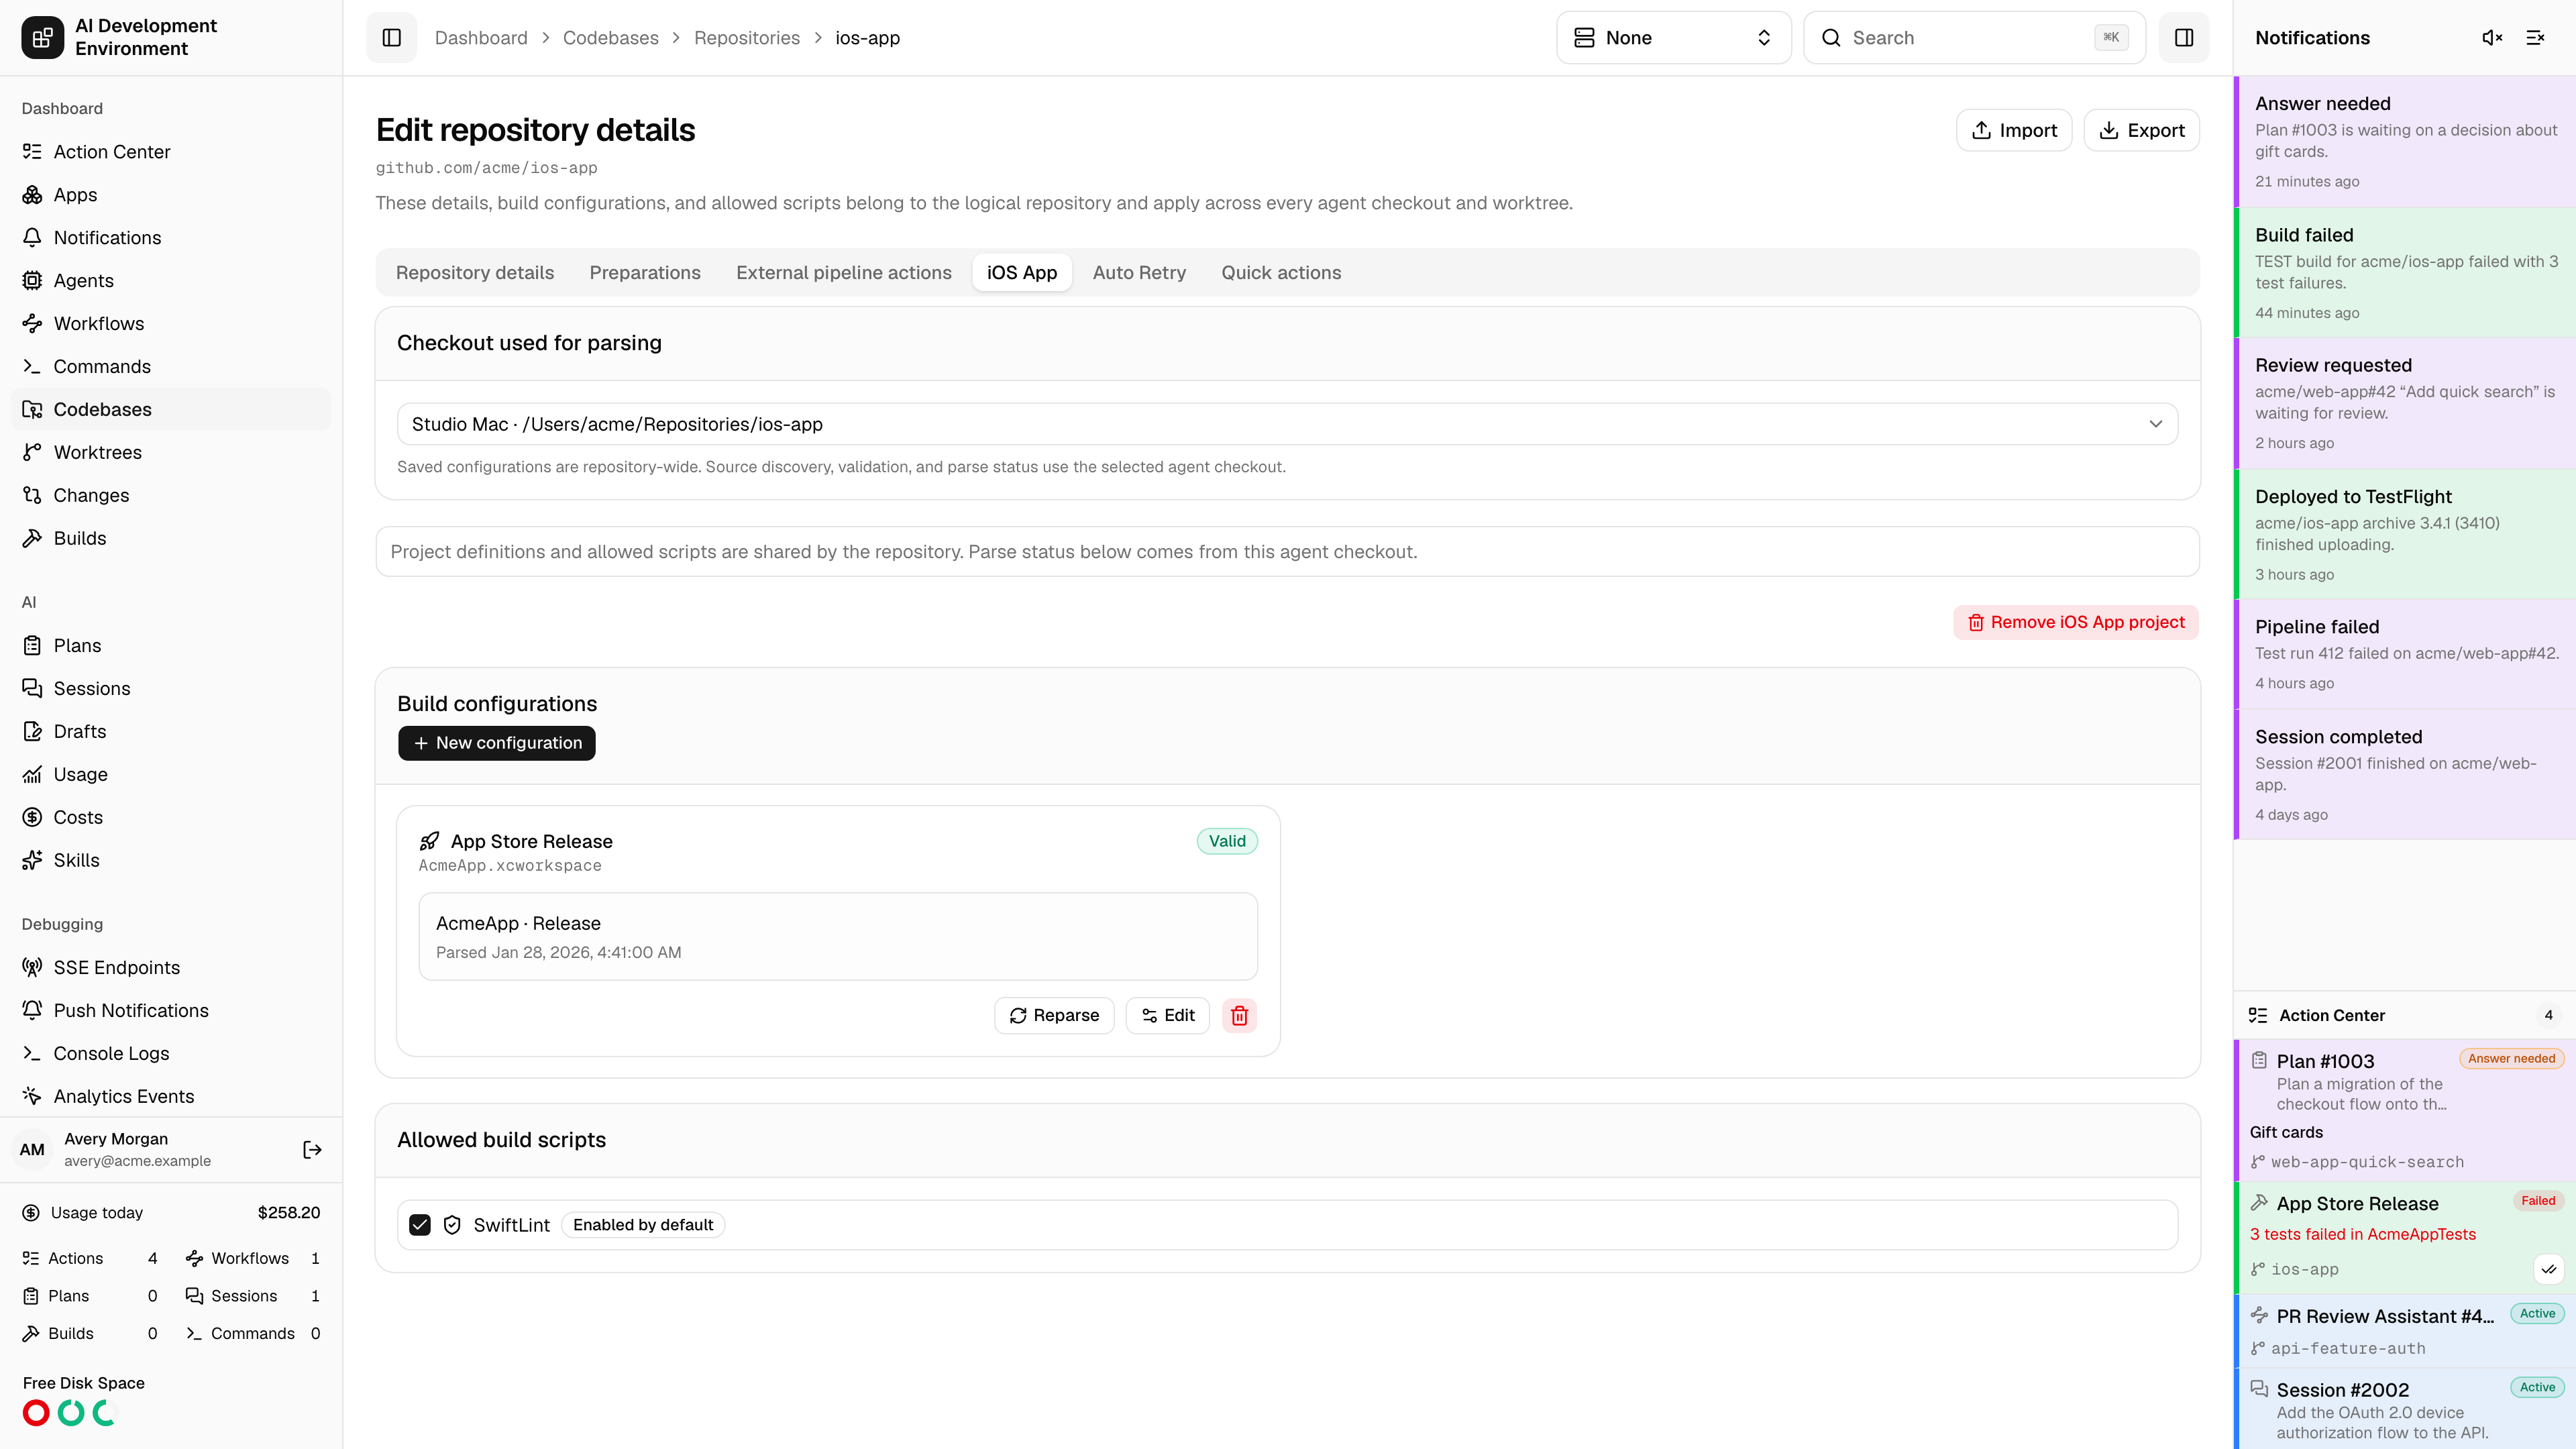Click the red Free Disk Space ring
The image size is (2576, 1449).
pyautogui.click(x=36, y=1413)
